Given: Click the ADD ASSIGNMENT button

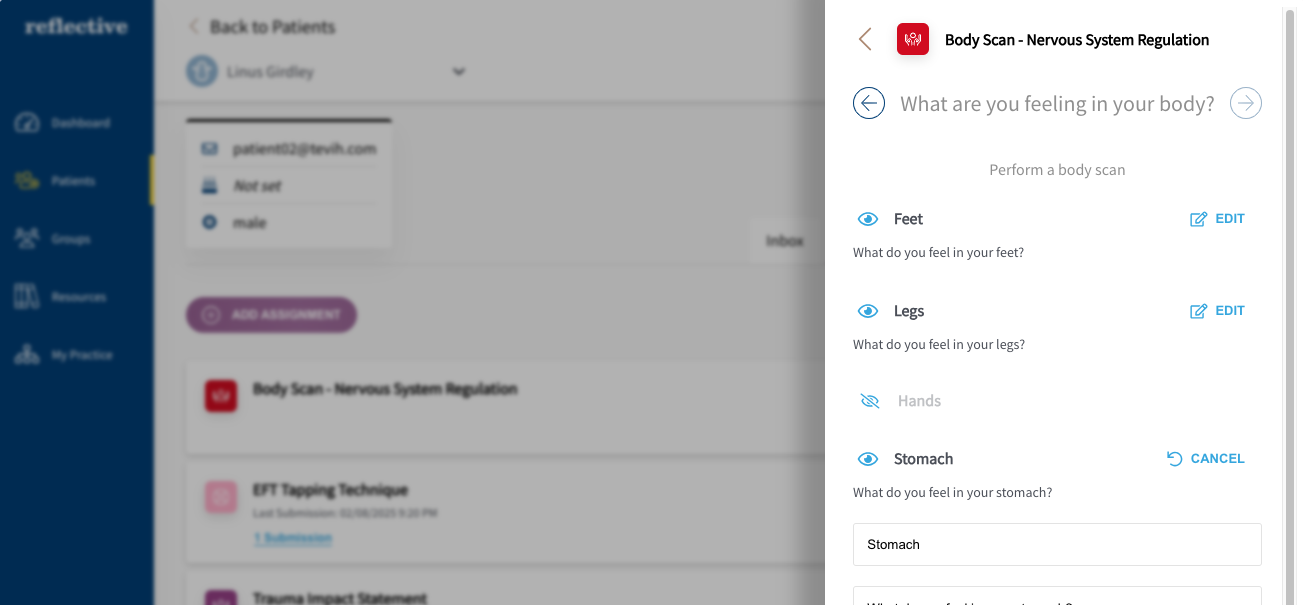Looking at the screenshot, I should click(x=271, y=314).
